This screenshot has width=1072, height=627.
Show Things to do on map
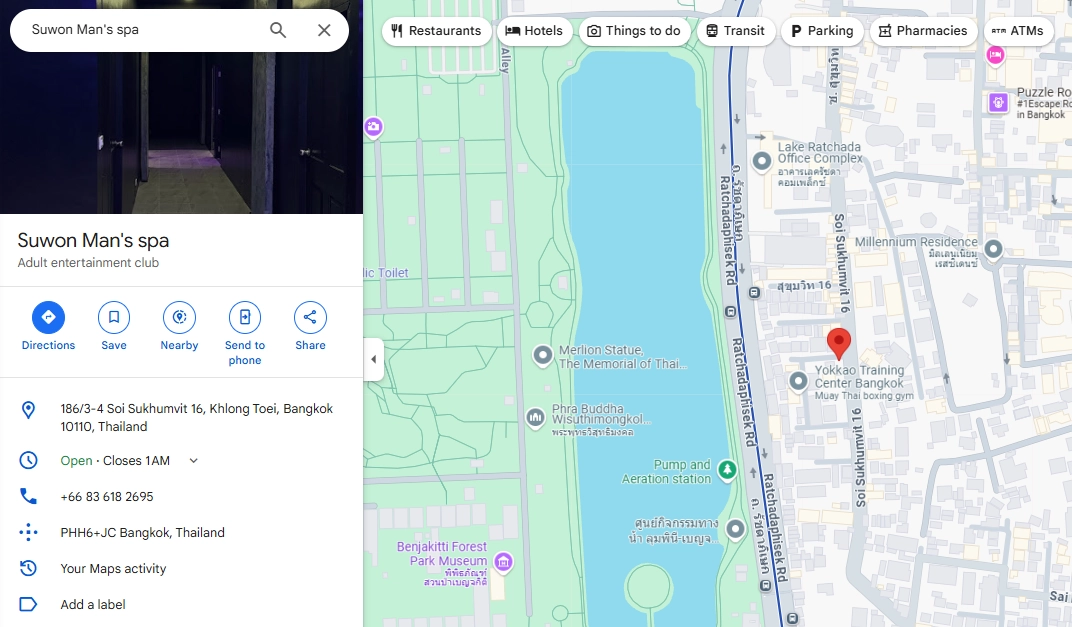point(634,31)
